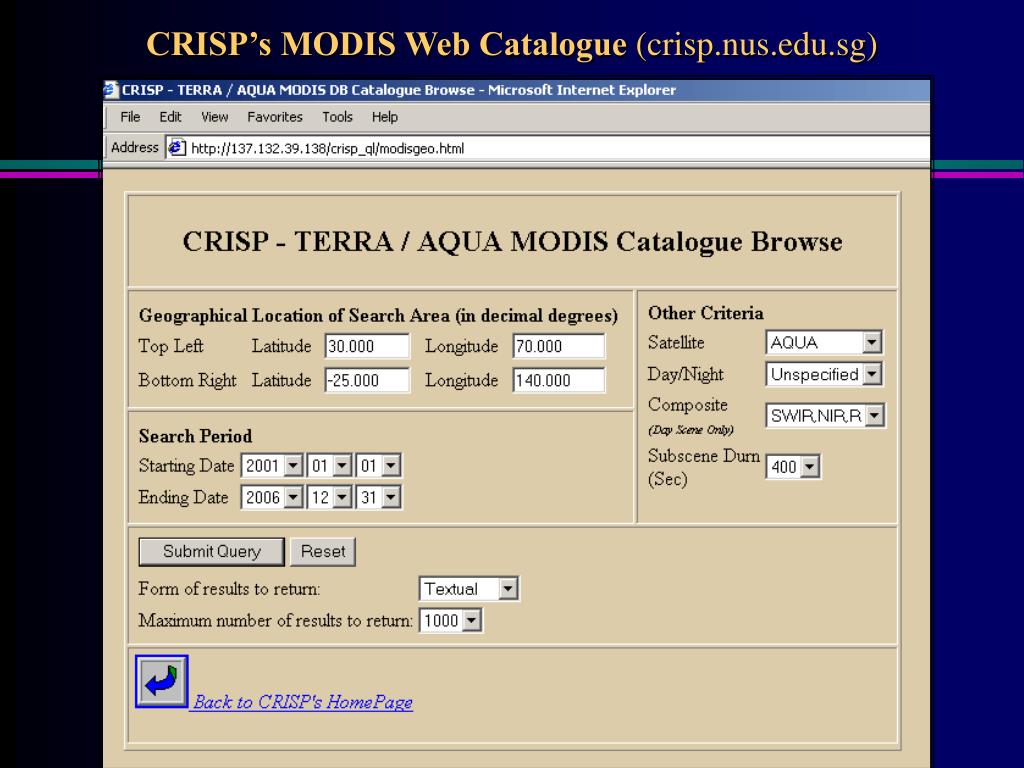1024x768 pixels.
Task: Click the 'Starting Date' label
Action: 186,466
